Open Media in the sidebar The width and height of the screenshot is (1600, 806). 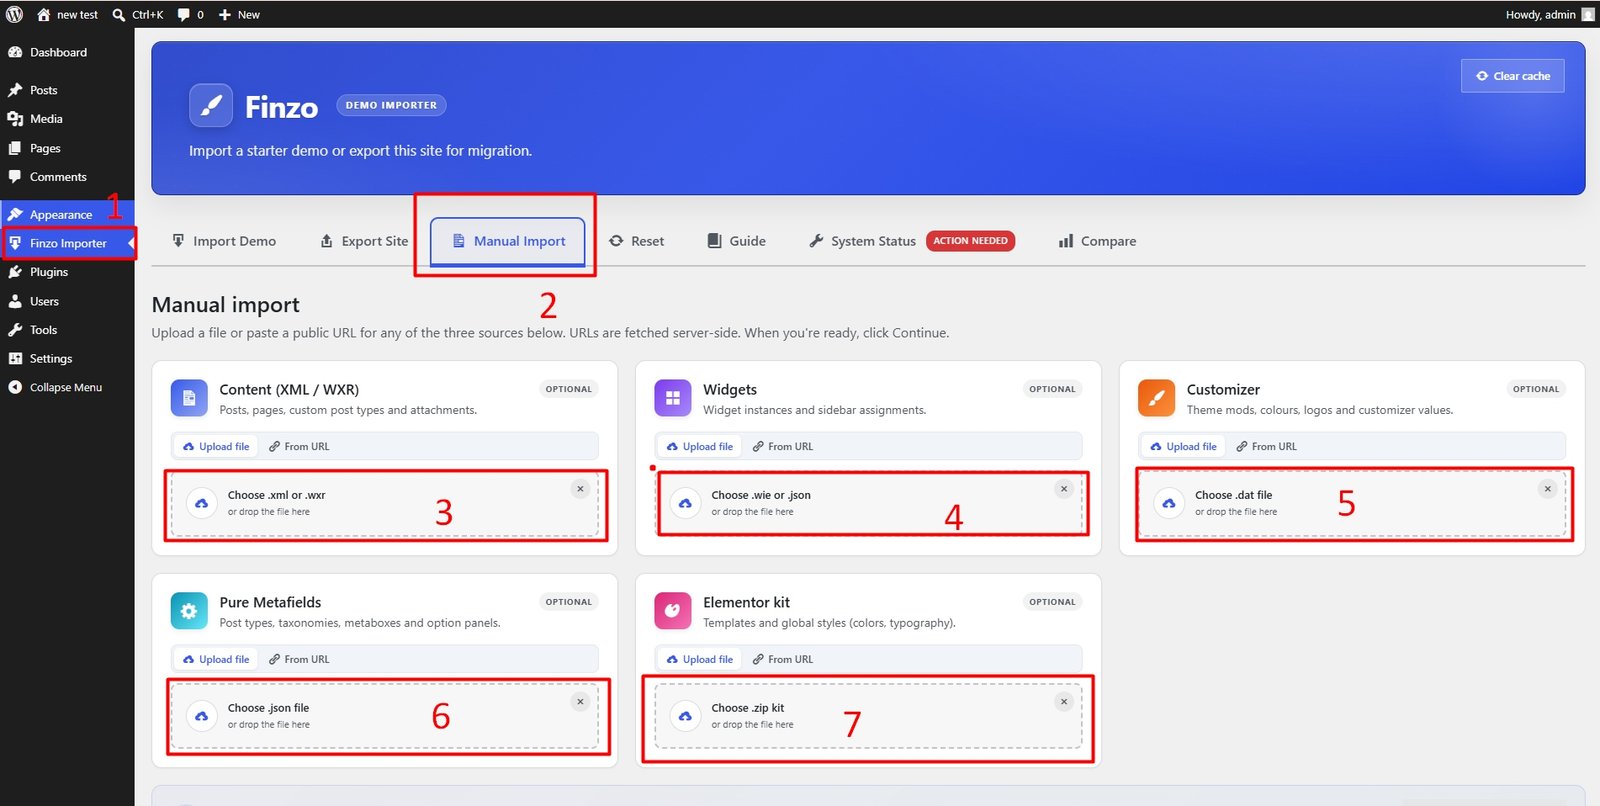(x=67, y=119)
